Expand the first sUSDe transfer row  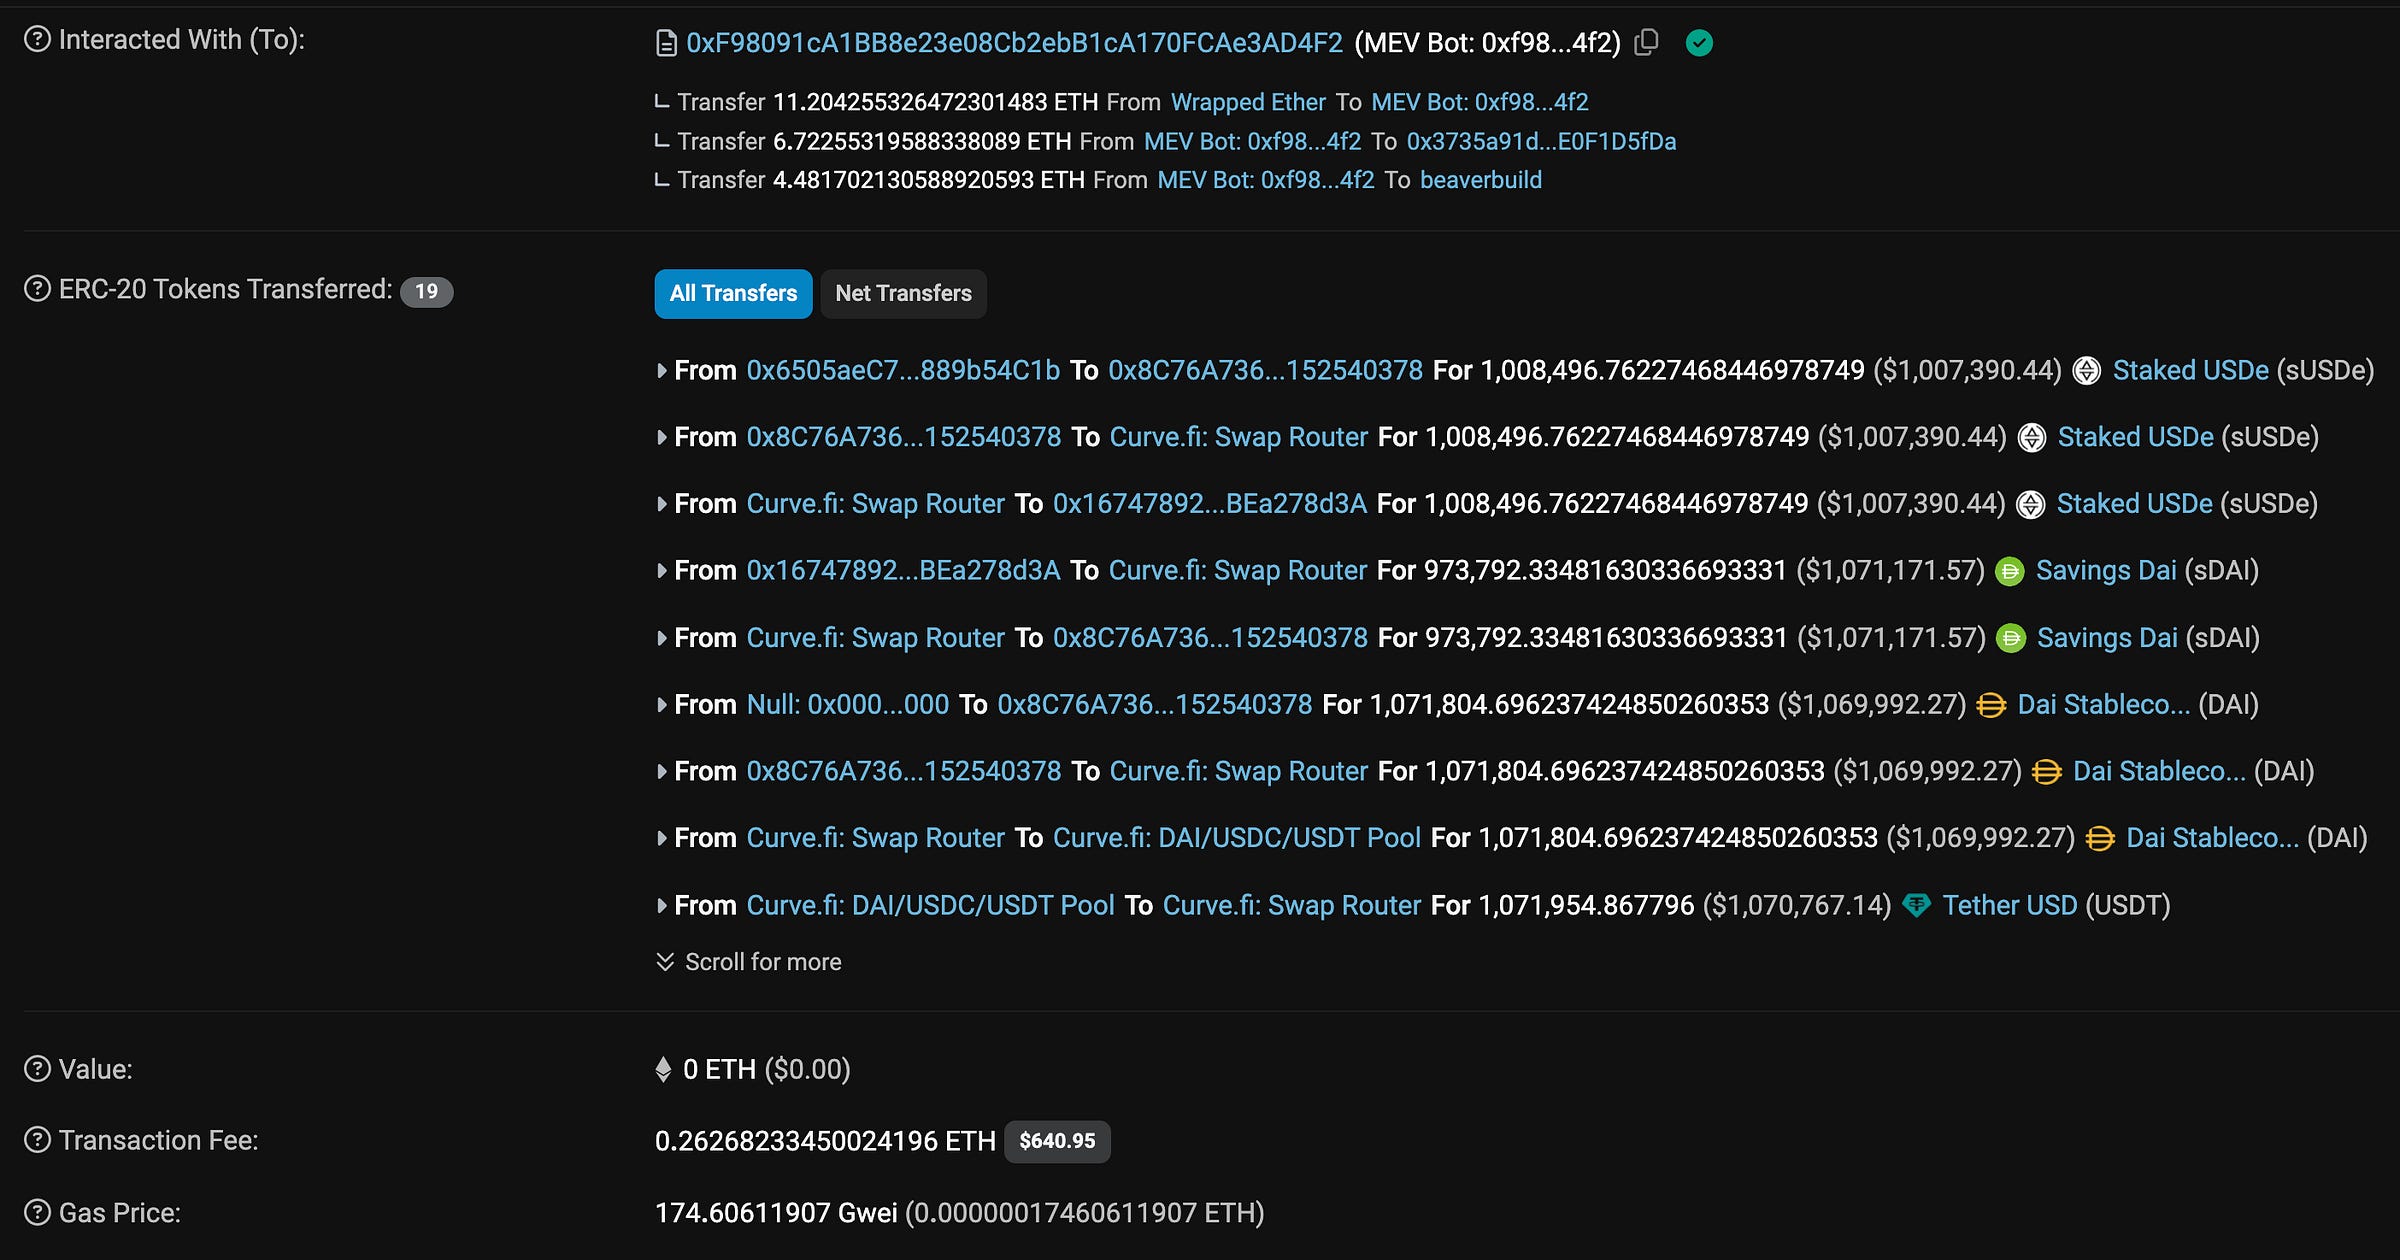click(662, 371)
